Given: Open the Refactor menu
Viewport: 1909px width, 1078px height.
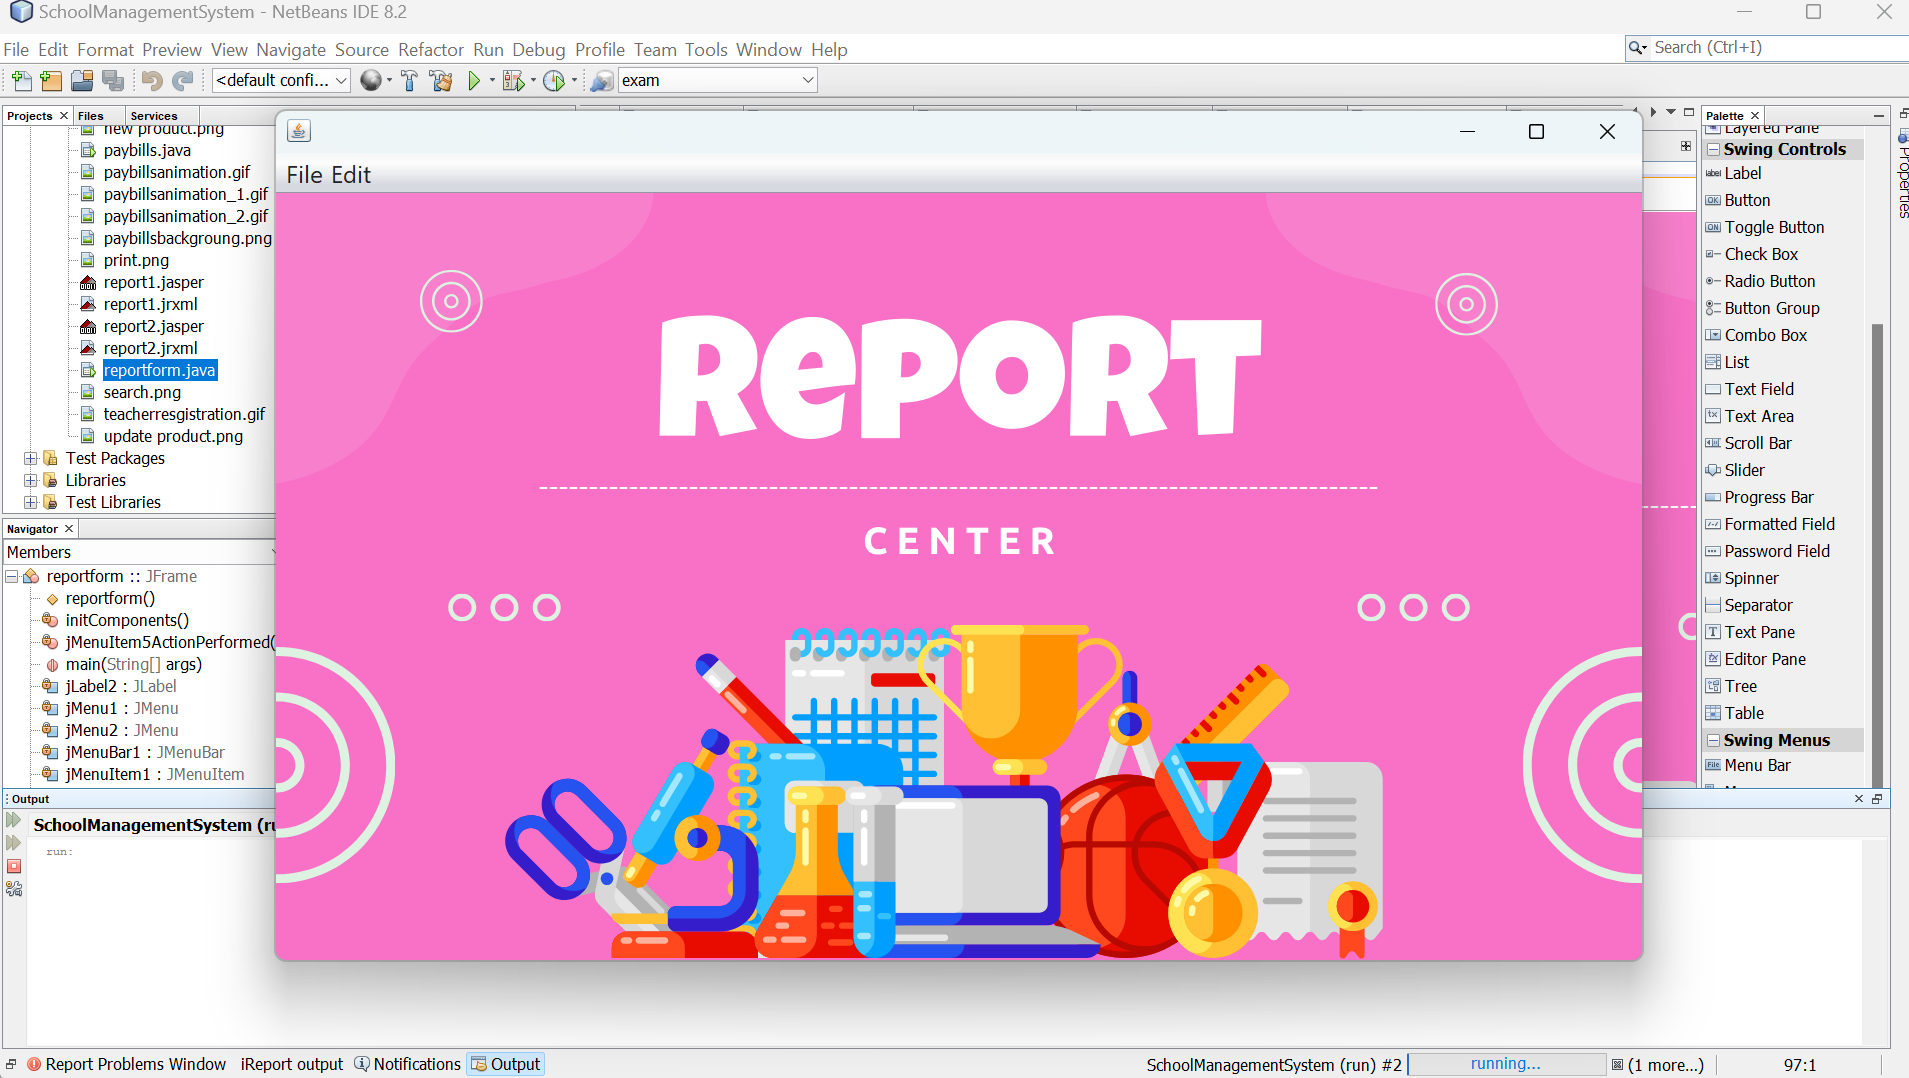Looking at the screenshot, I should [x=430, y=50].
